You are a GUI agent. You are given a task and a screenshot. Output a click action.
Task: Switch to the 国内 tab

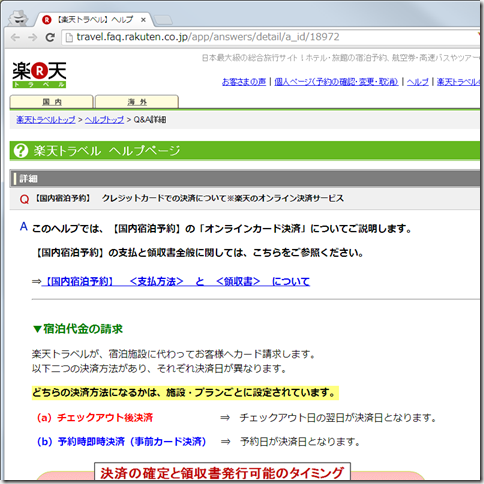[51, 102]
